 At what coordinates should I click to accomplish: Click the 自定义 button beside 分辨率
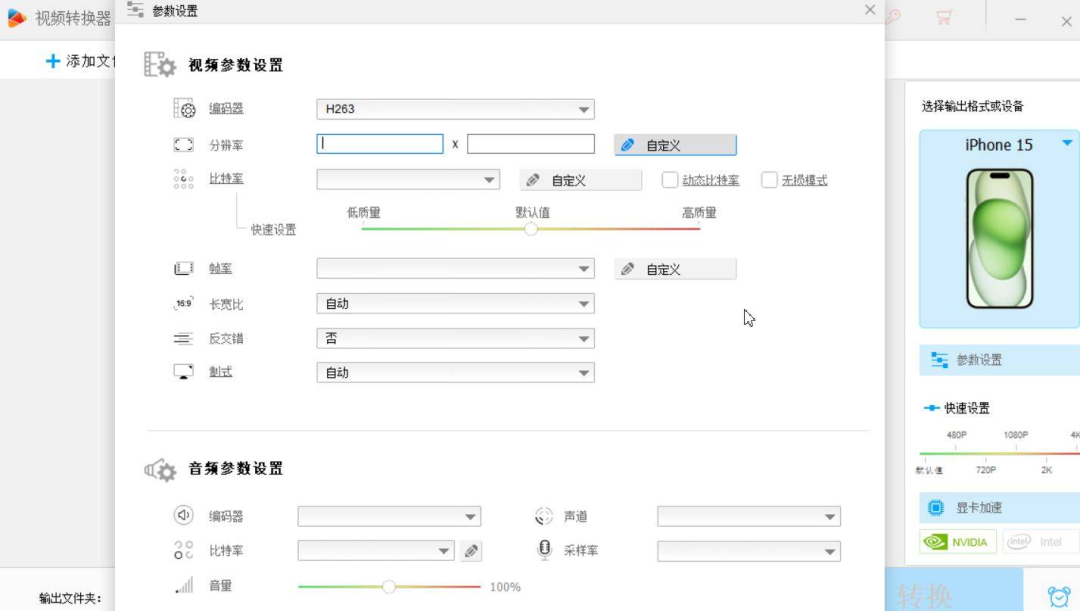(x=675, y=143)
